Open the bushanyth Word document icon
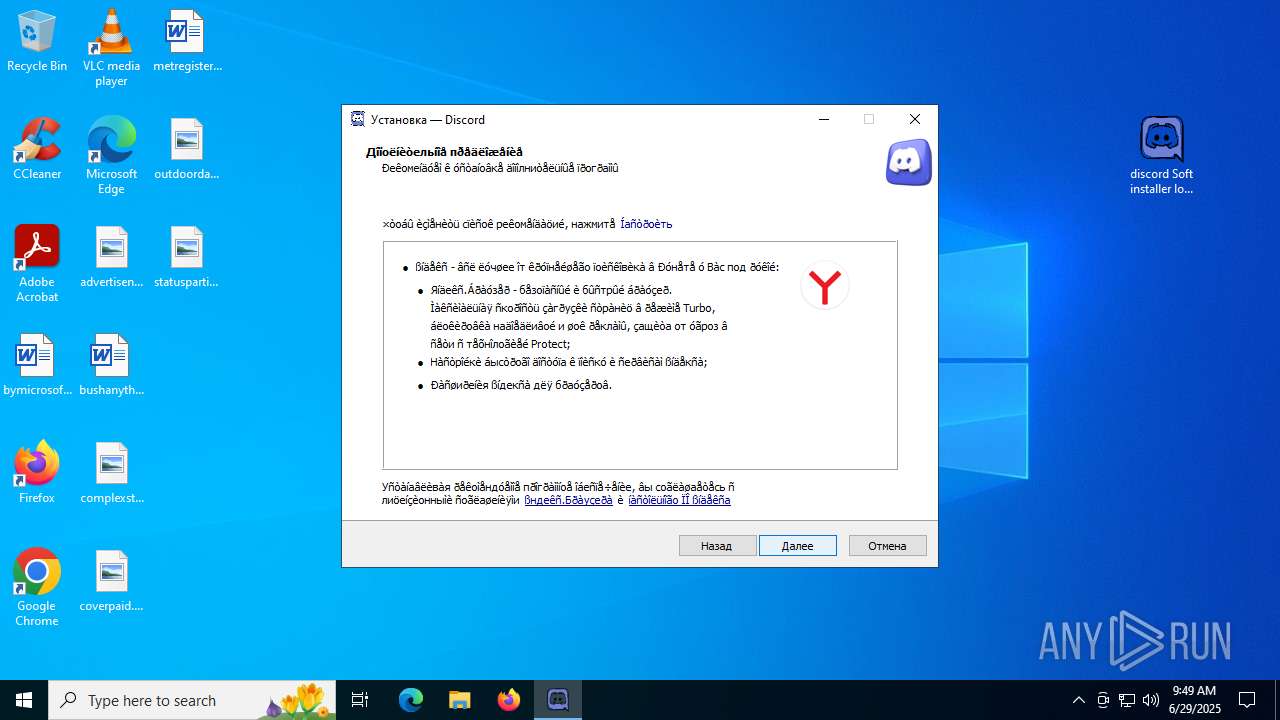Image resolution: width=1280 pixels, height=720 pixels. [x=111, y=366]
